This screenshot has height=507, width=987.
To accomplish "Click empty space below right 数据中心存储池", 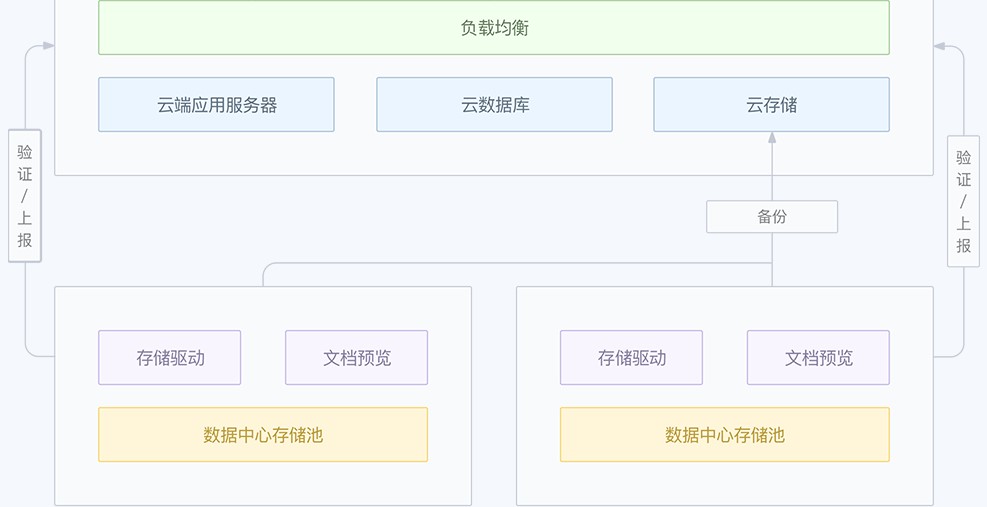I will click(x=724, y=483).
